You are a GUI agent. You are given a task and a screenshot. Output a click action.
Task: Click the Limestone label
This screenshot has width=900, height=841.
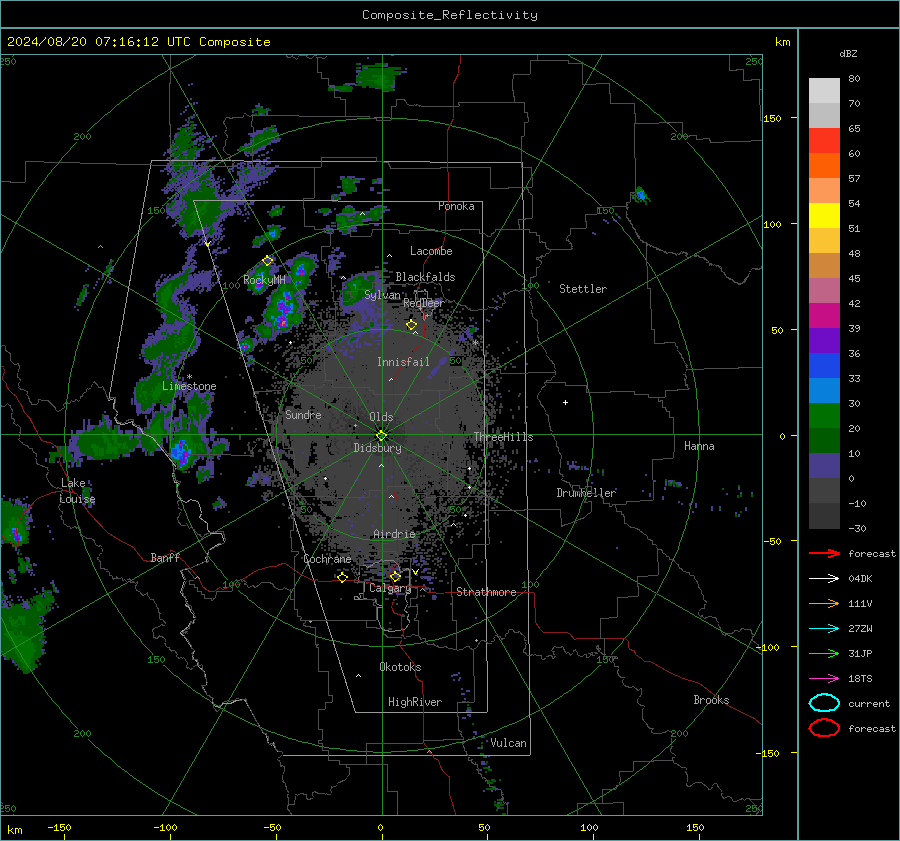(189, 386)
